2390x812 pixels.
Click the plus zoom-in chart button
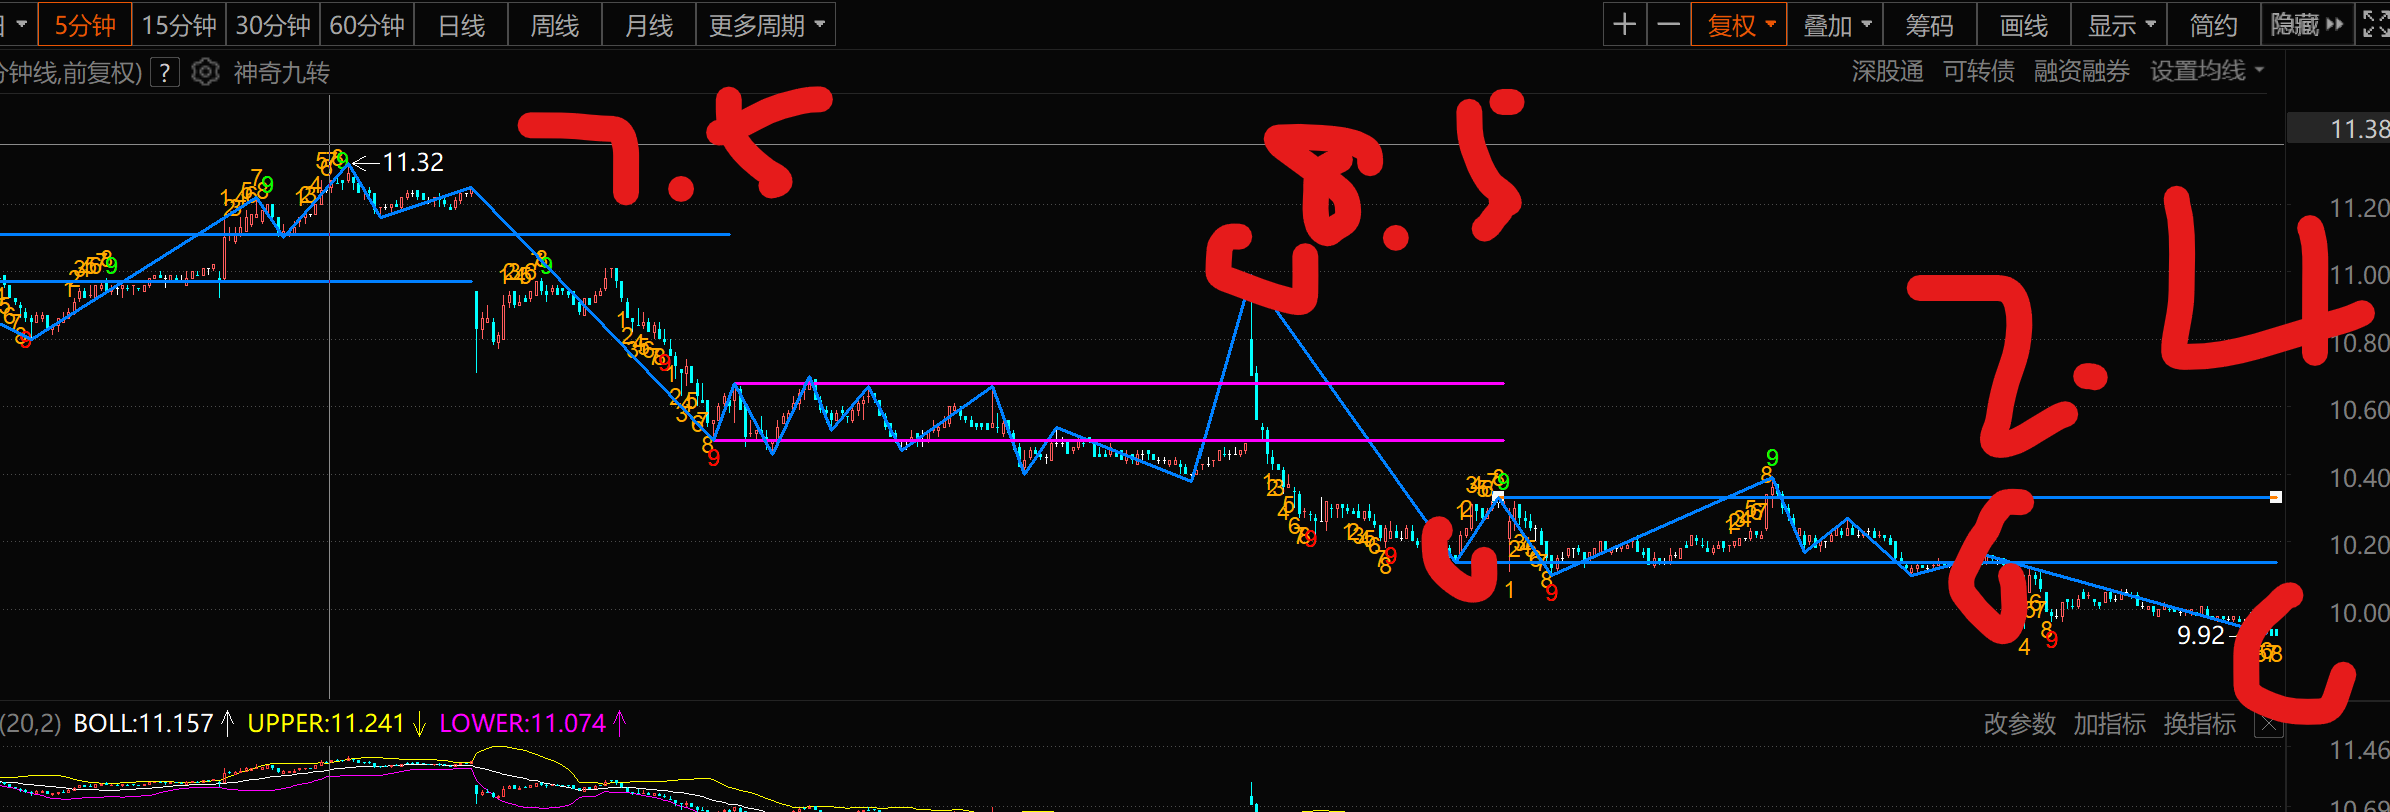[1625, 25]
